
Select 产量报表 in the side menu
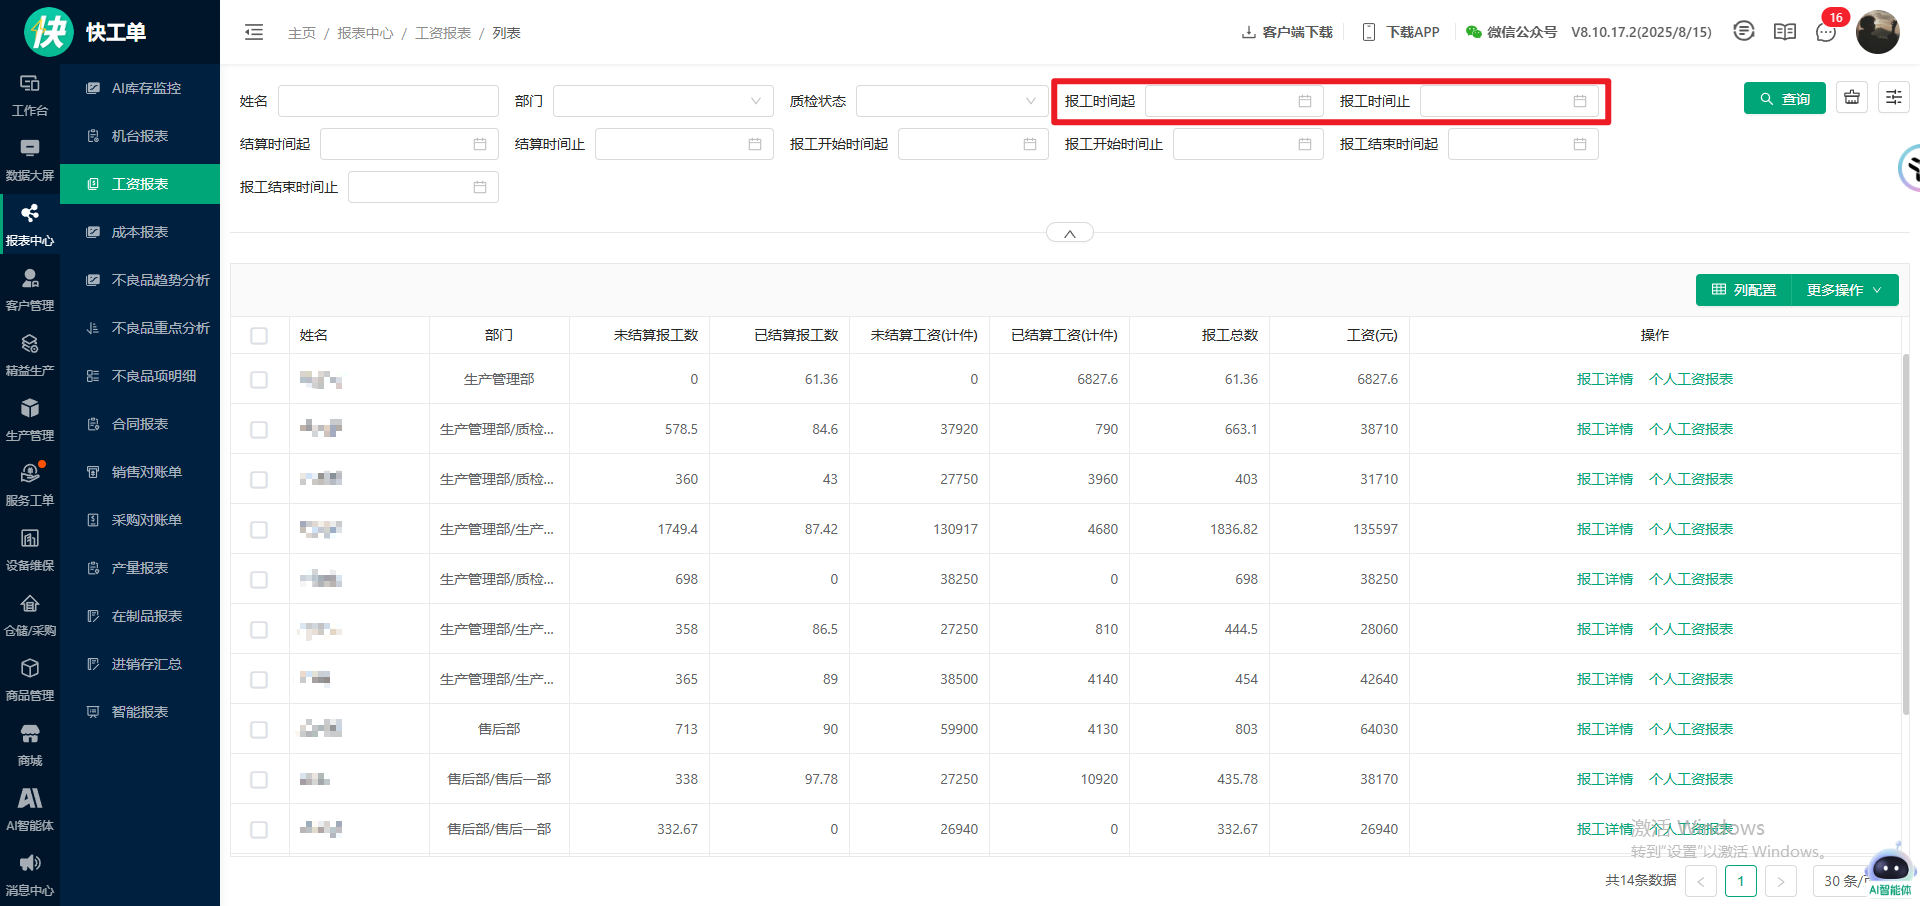(140, 568)
